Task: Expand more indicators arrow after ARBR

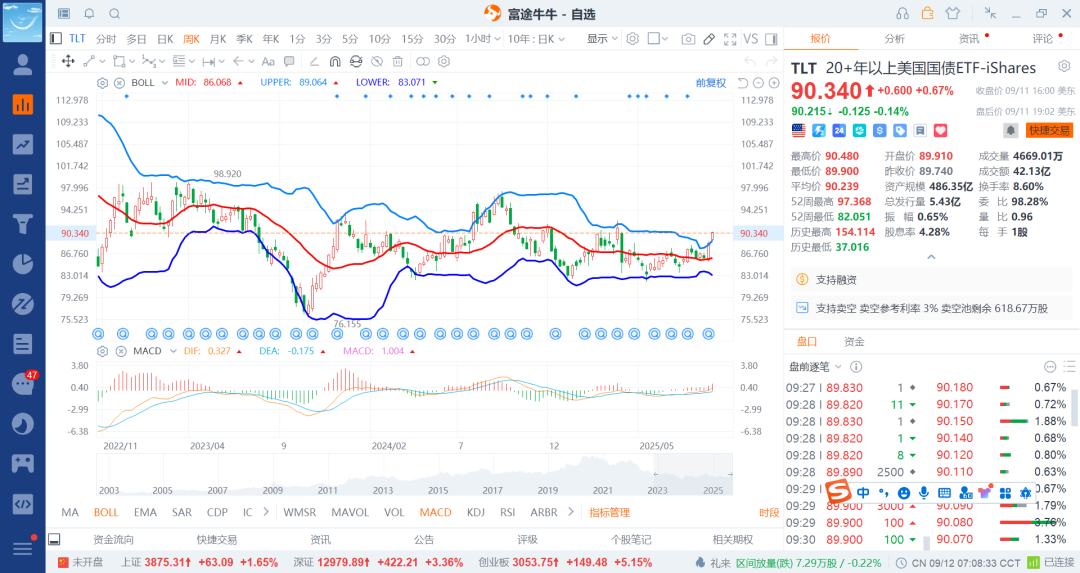Action: (570, 512)
